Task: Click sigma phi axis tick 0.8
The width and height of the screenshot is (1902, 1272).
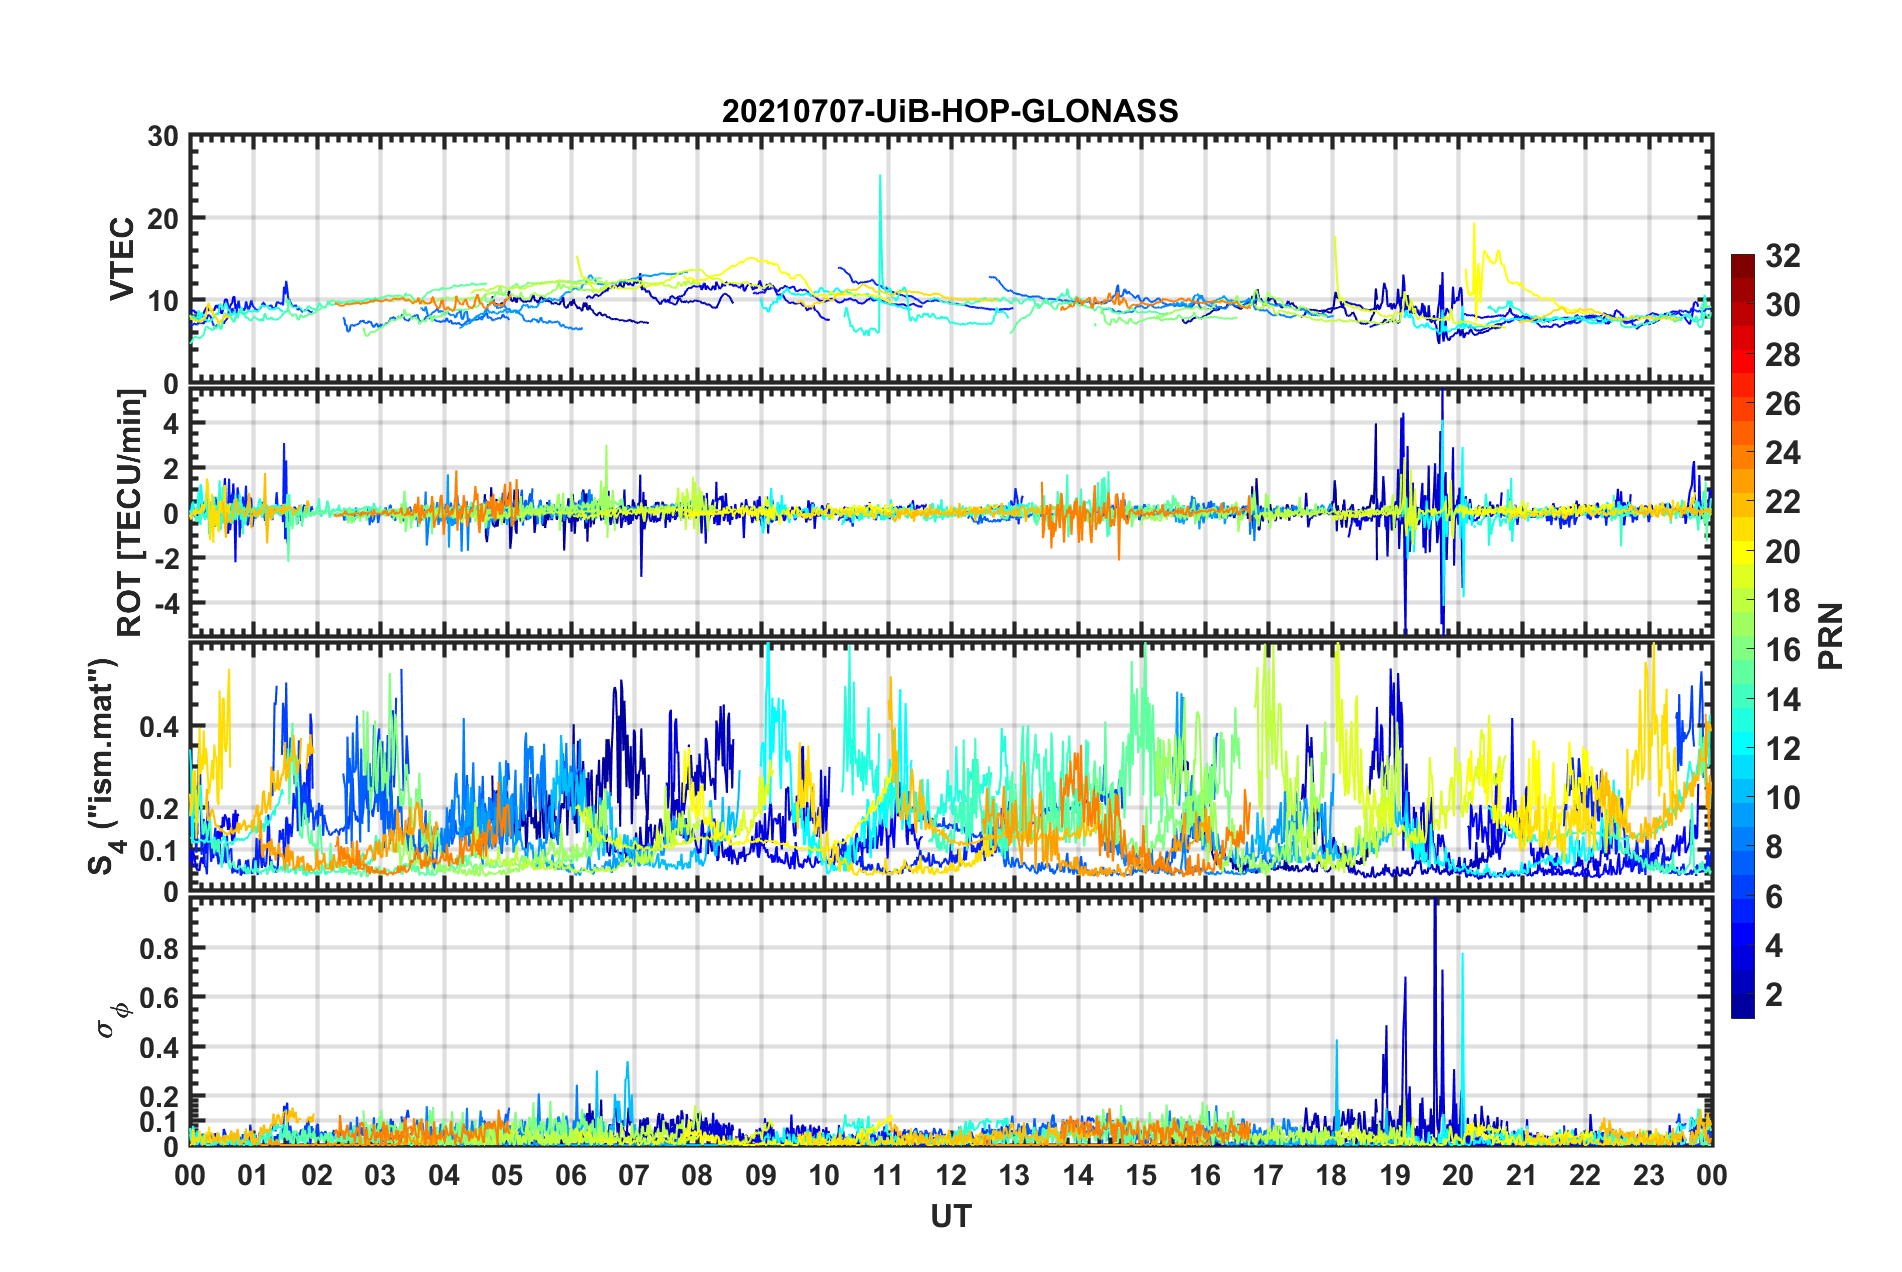Action: [x=159, y=949]
